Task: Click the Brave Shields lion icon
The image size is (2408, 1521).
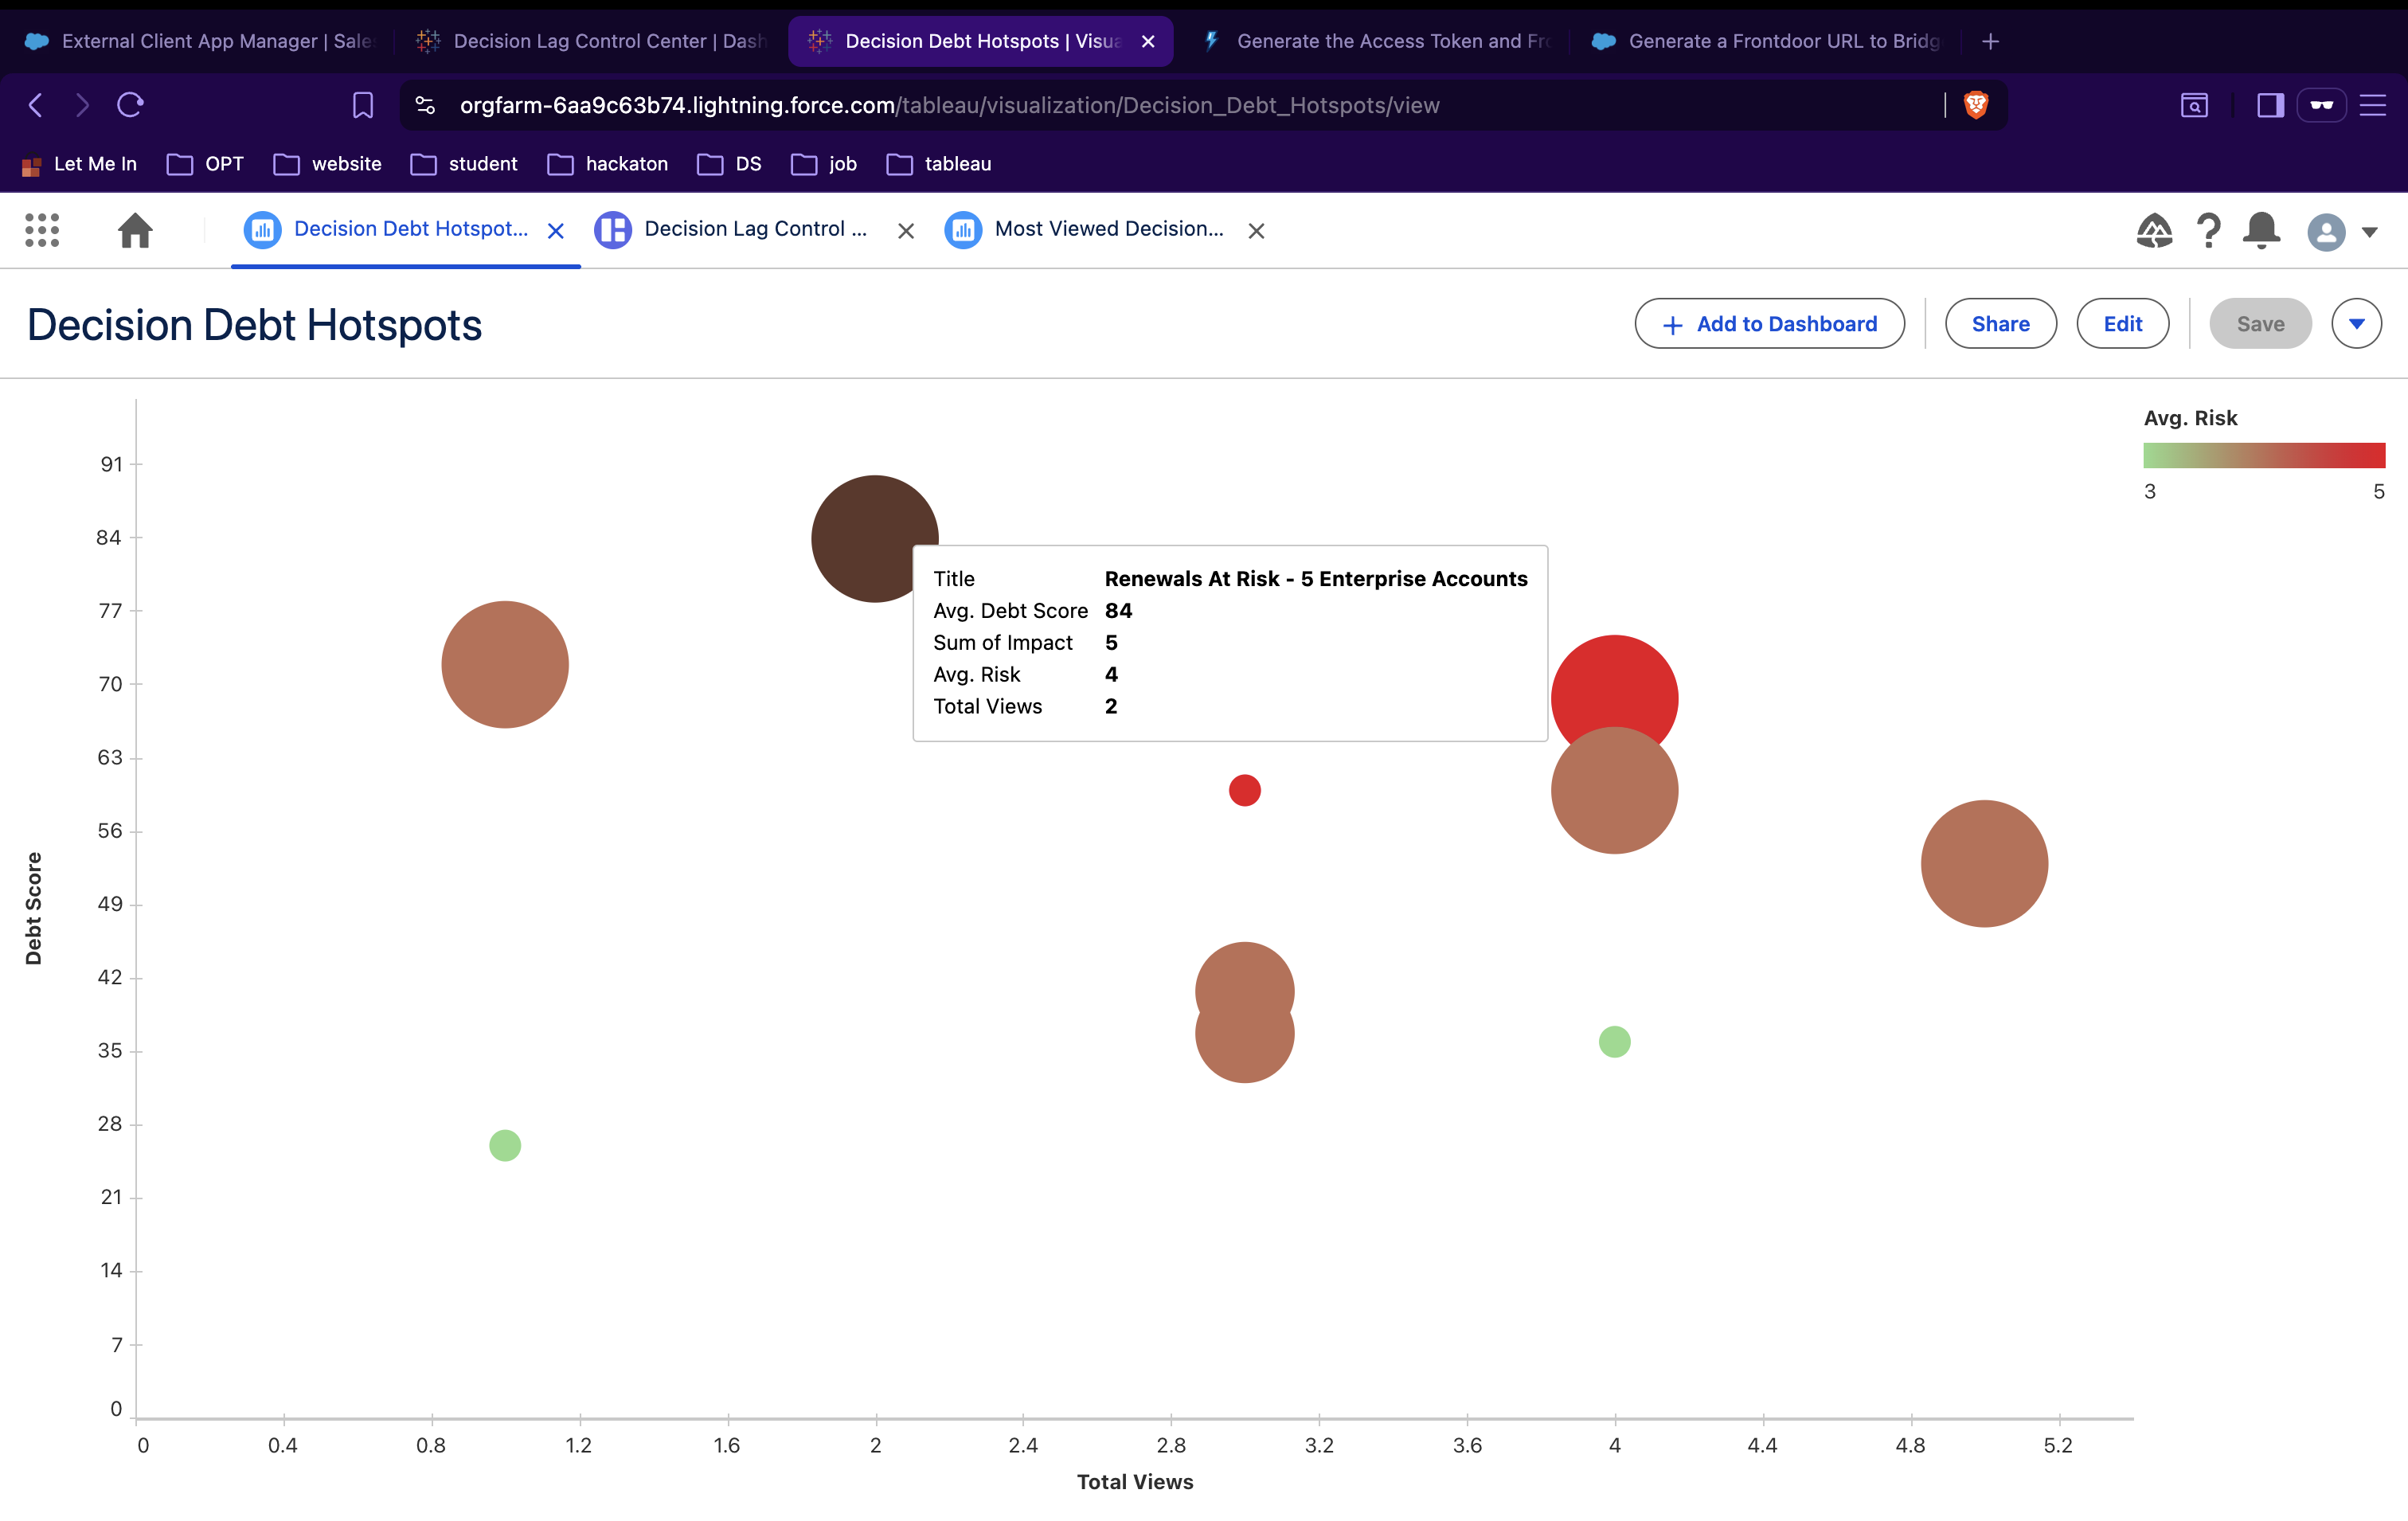Action: (1975, 105)
